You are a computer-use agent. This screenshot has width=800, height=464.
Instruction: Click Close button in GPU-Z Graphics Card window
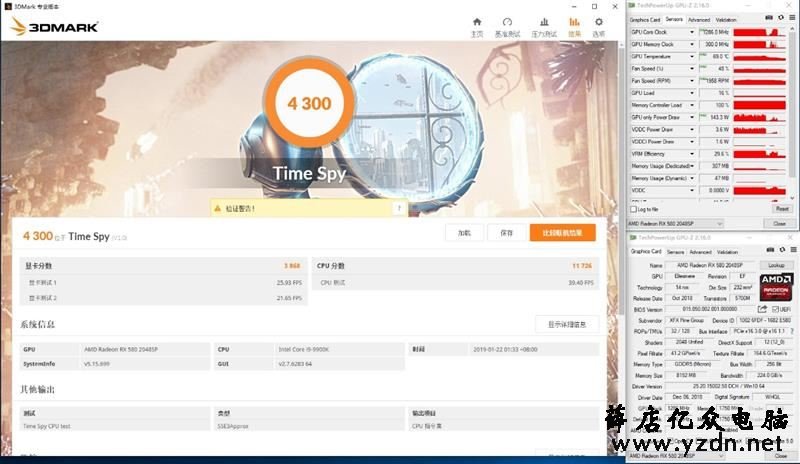[781, 455]
